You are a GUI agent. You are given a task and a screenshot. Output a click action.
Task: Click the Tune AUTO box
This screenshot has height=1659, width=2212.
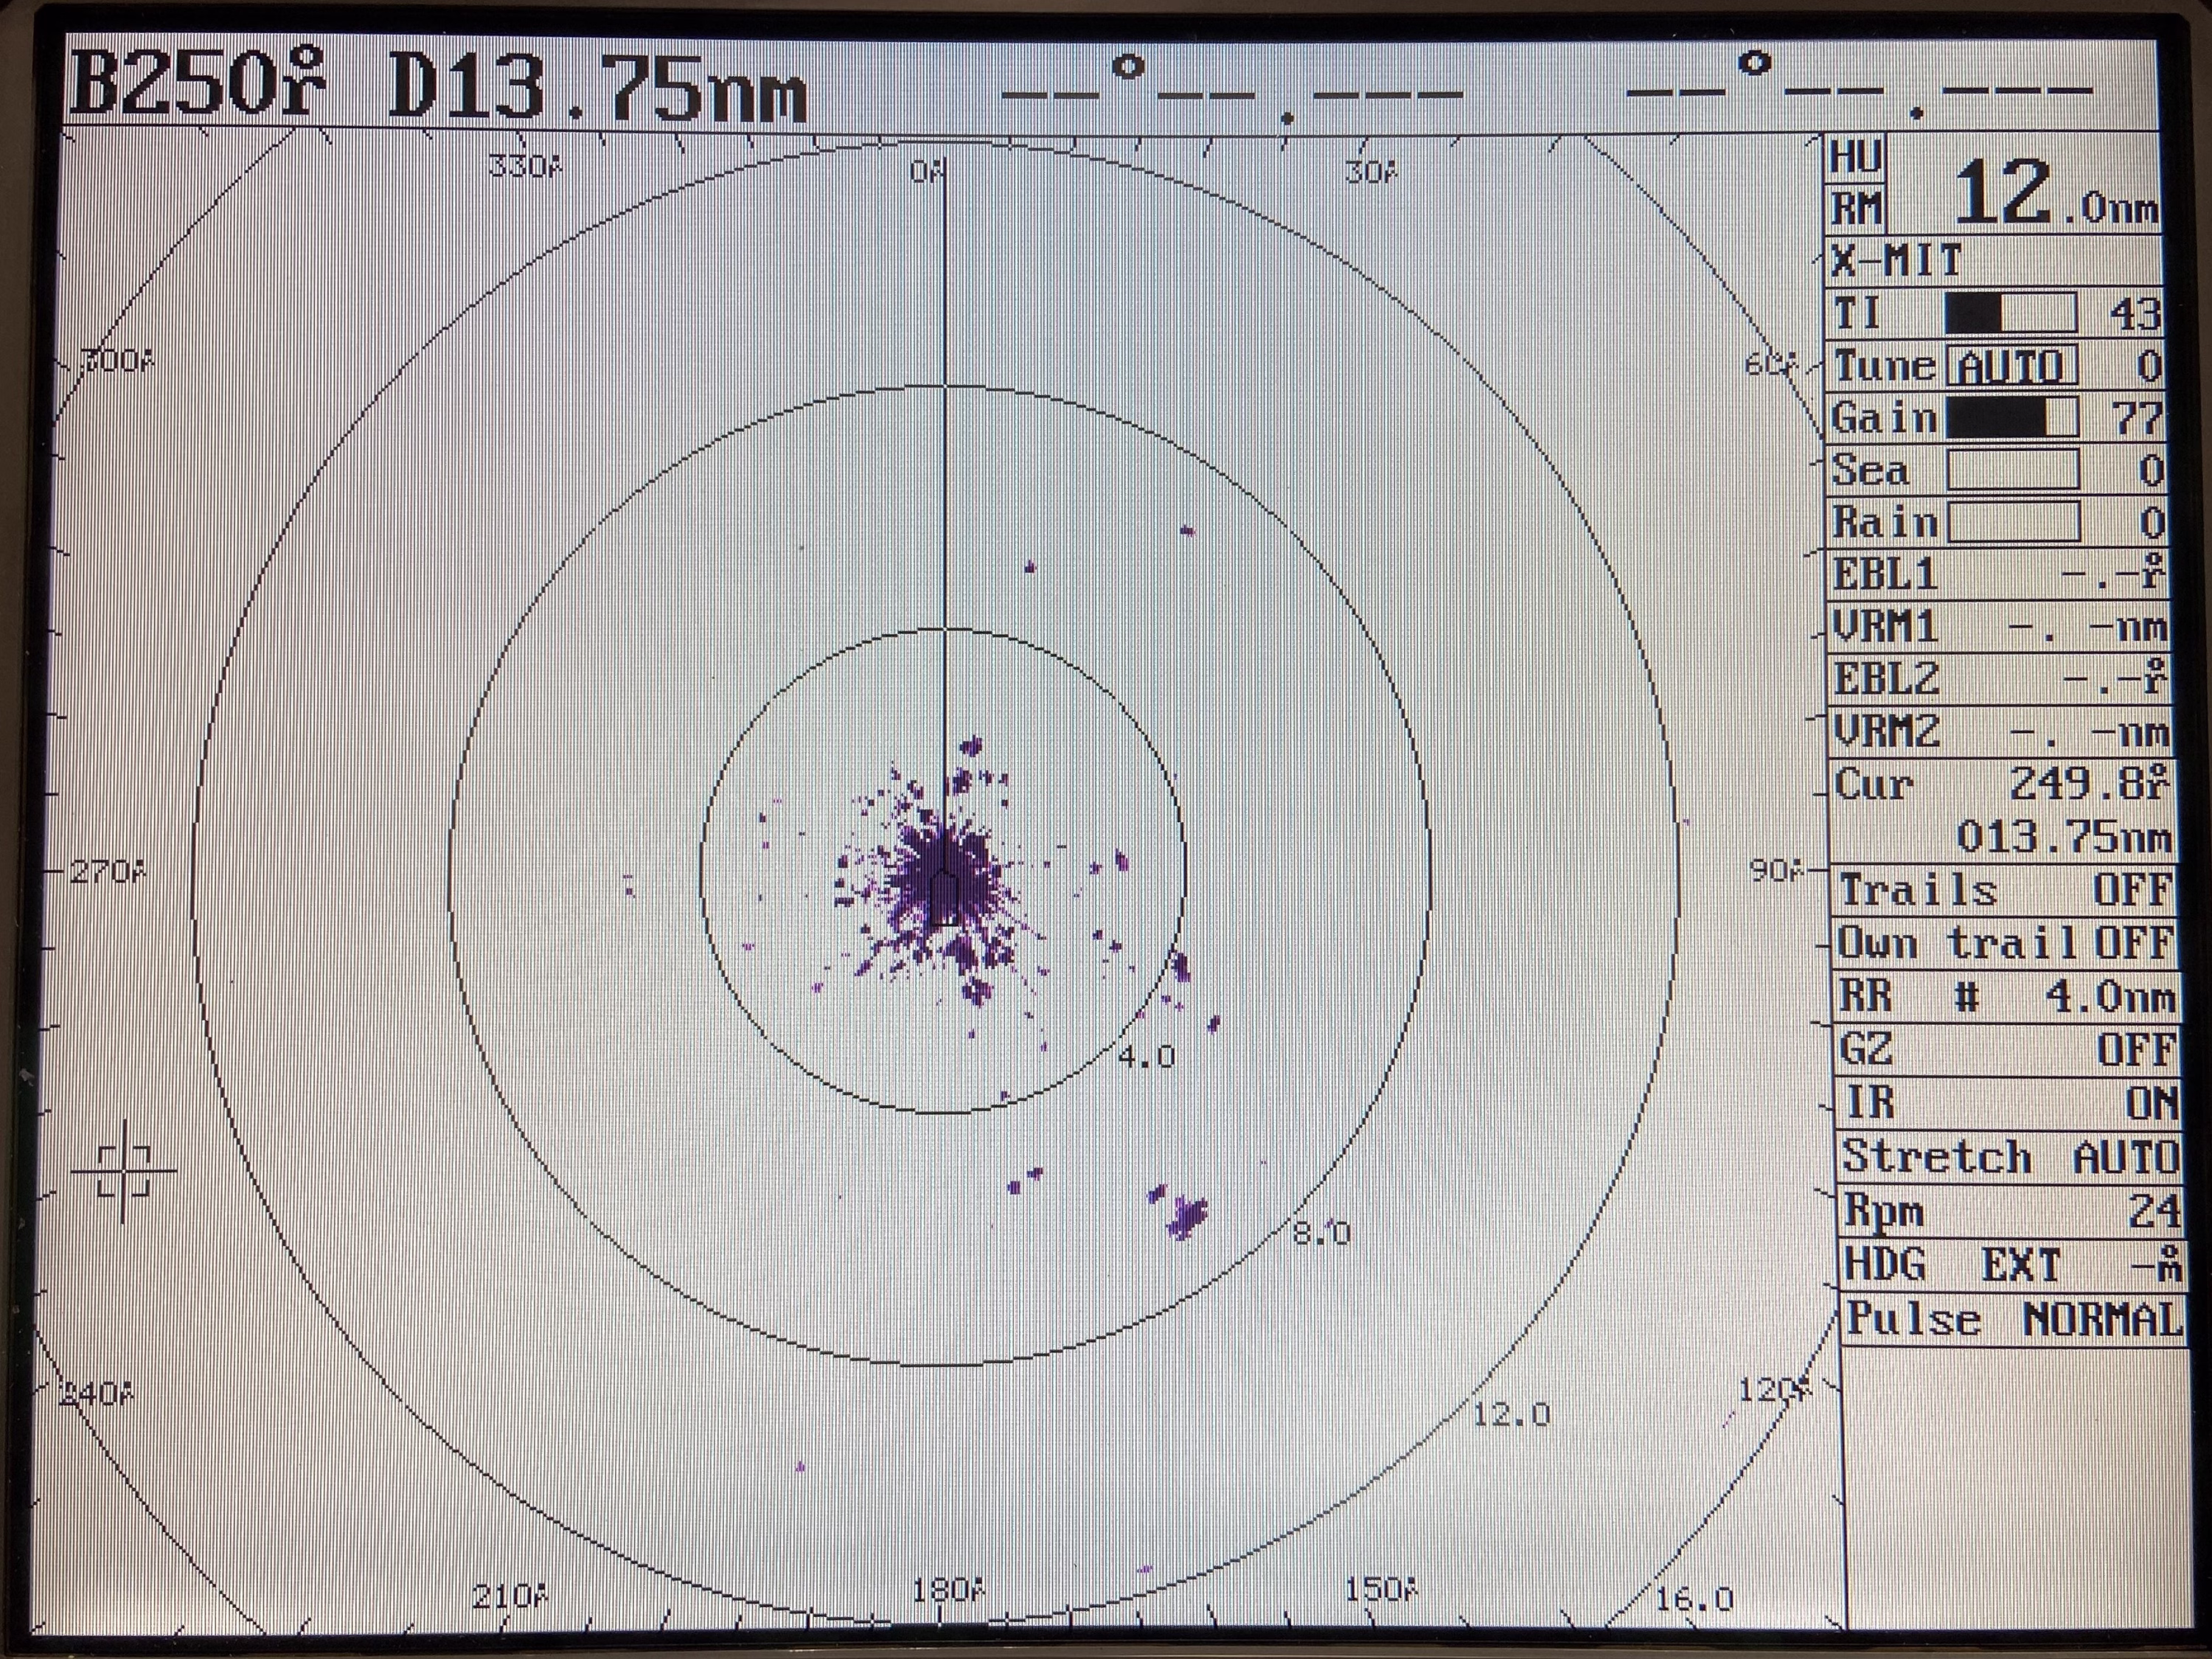point(2011,366)
